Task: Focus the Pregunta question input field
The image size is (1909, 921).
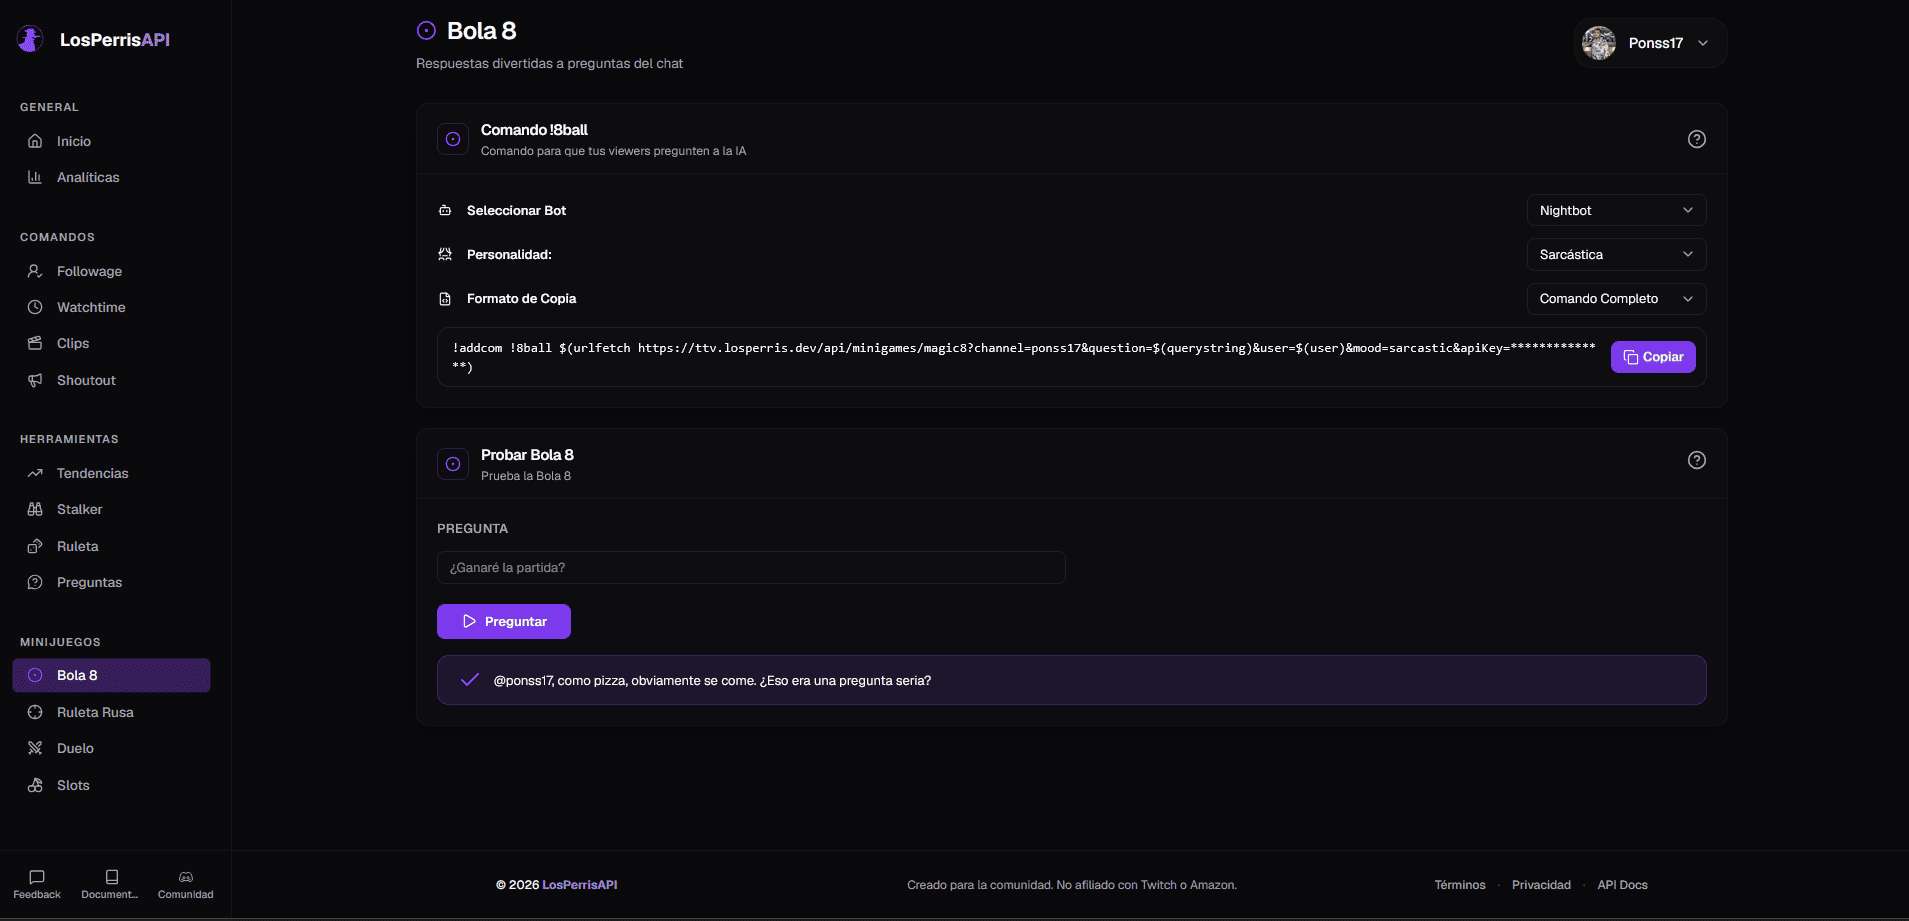Action: (751, 567)
